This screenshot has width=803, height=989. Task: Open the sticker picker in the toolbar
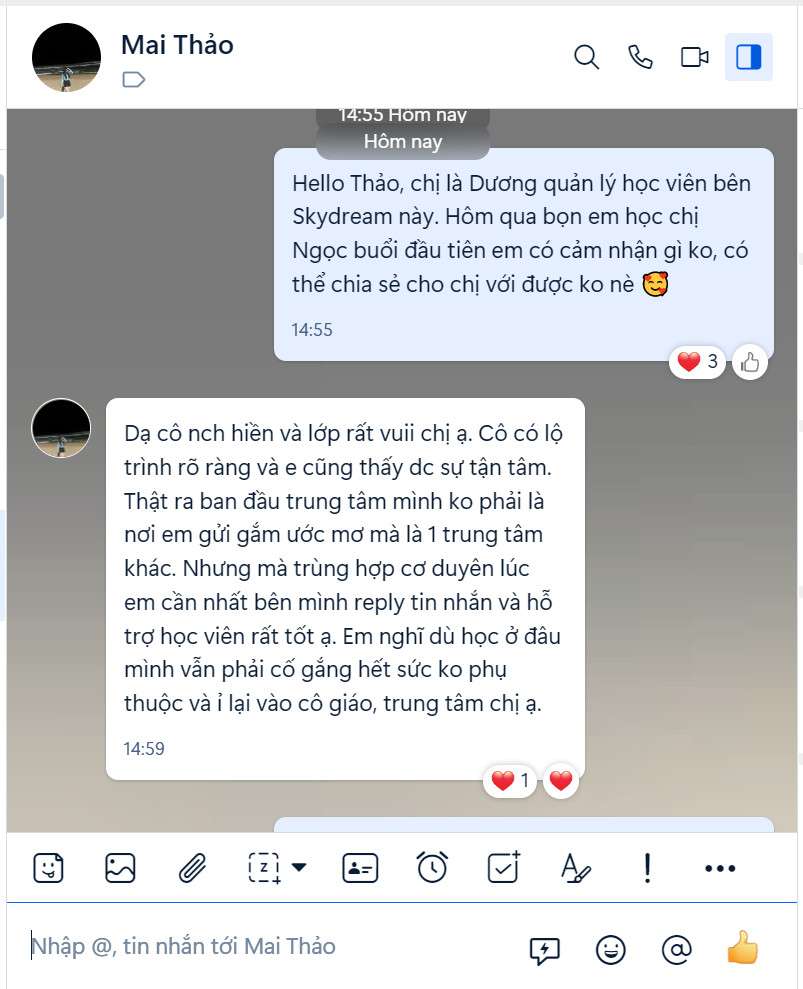click(48, 868)
